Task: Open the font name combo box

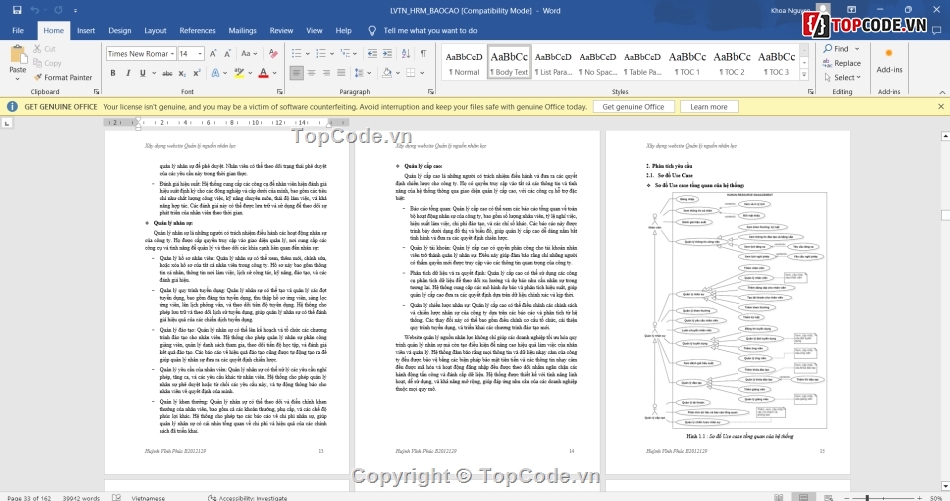Action: click(141, 53)
